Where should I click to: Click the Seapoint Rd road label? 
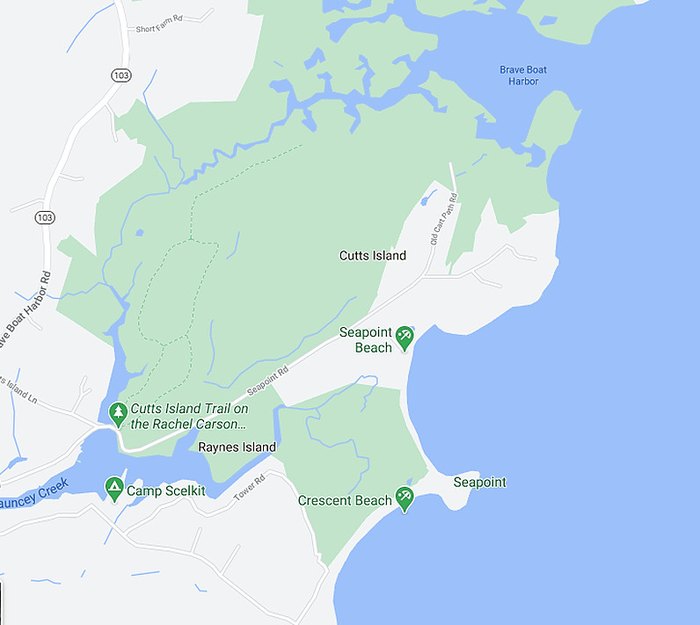click(x=267, y=381)
